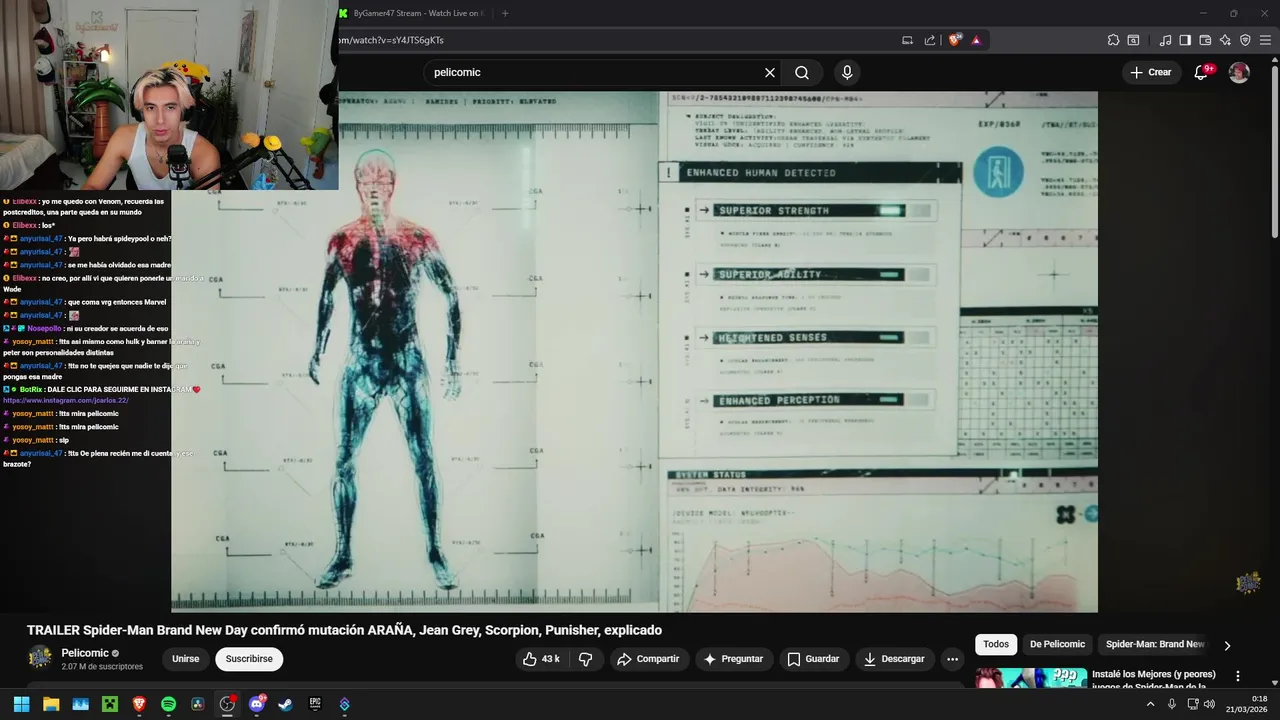
Task: Open DaVinci Resolve from taskbar
Action: 198,704
